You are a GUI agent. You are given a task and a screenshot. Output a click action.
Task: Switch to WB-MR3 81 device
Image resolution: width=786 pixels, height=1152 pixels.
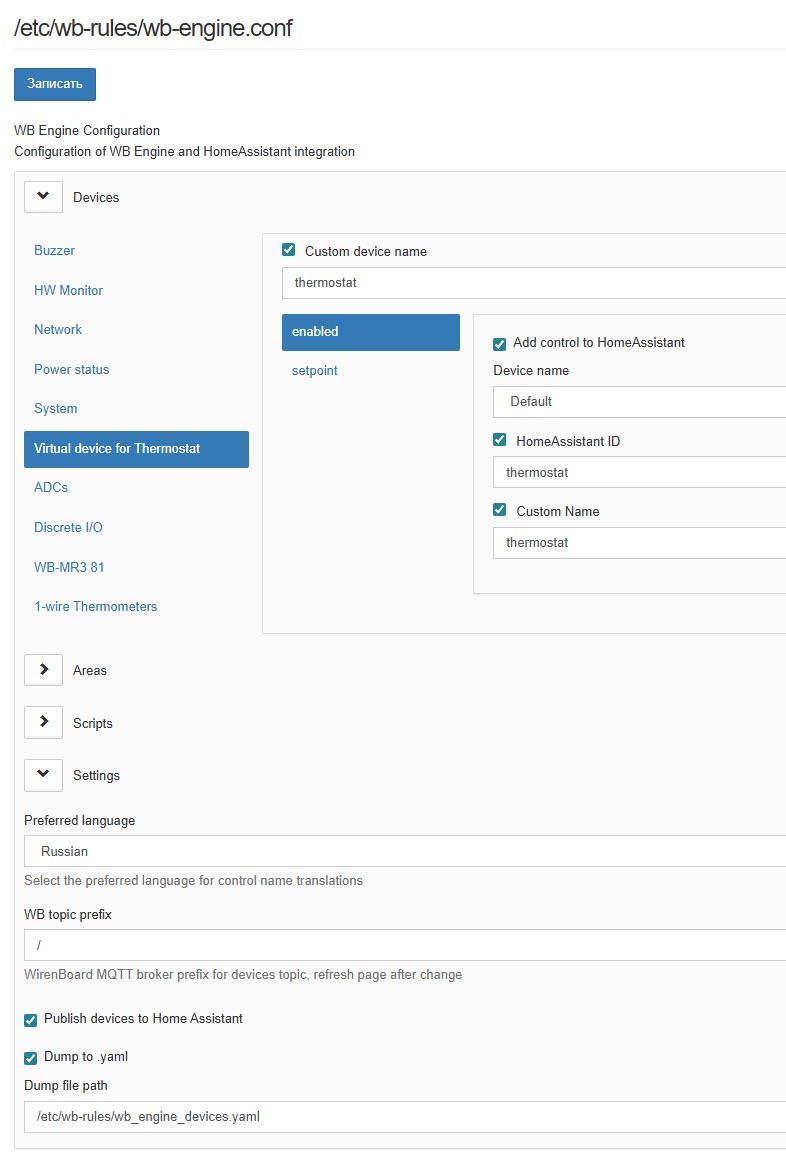click(69, 567)
